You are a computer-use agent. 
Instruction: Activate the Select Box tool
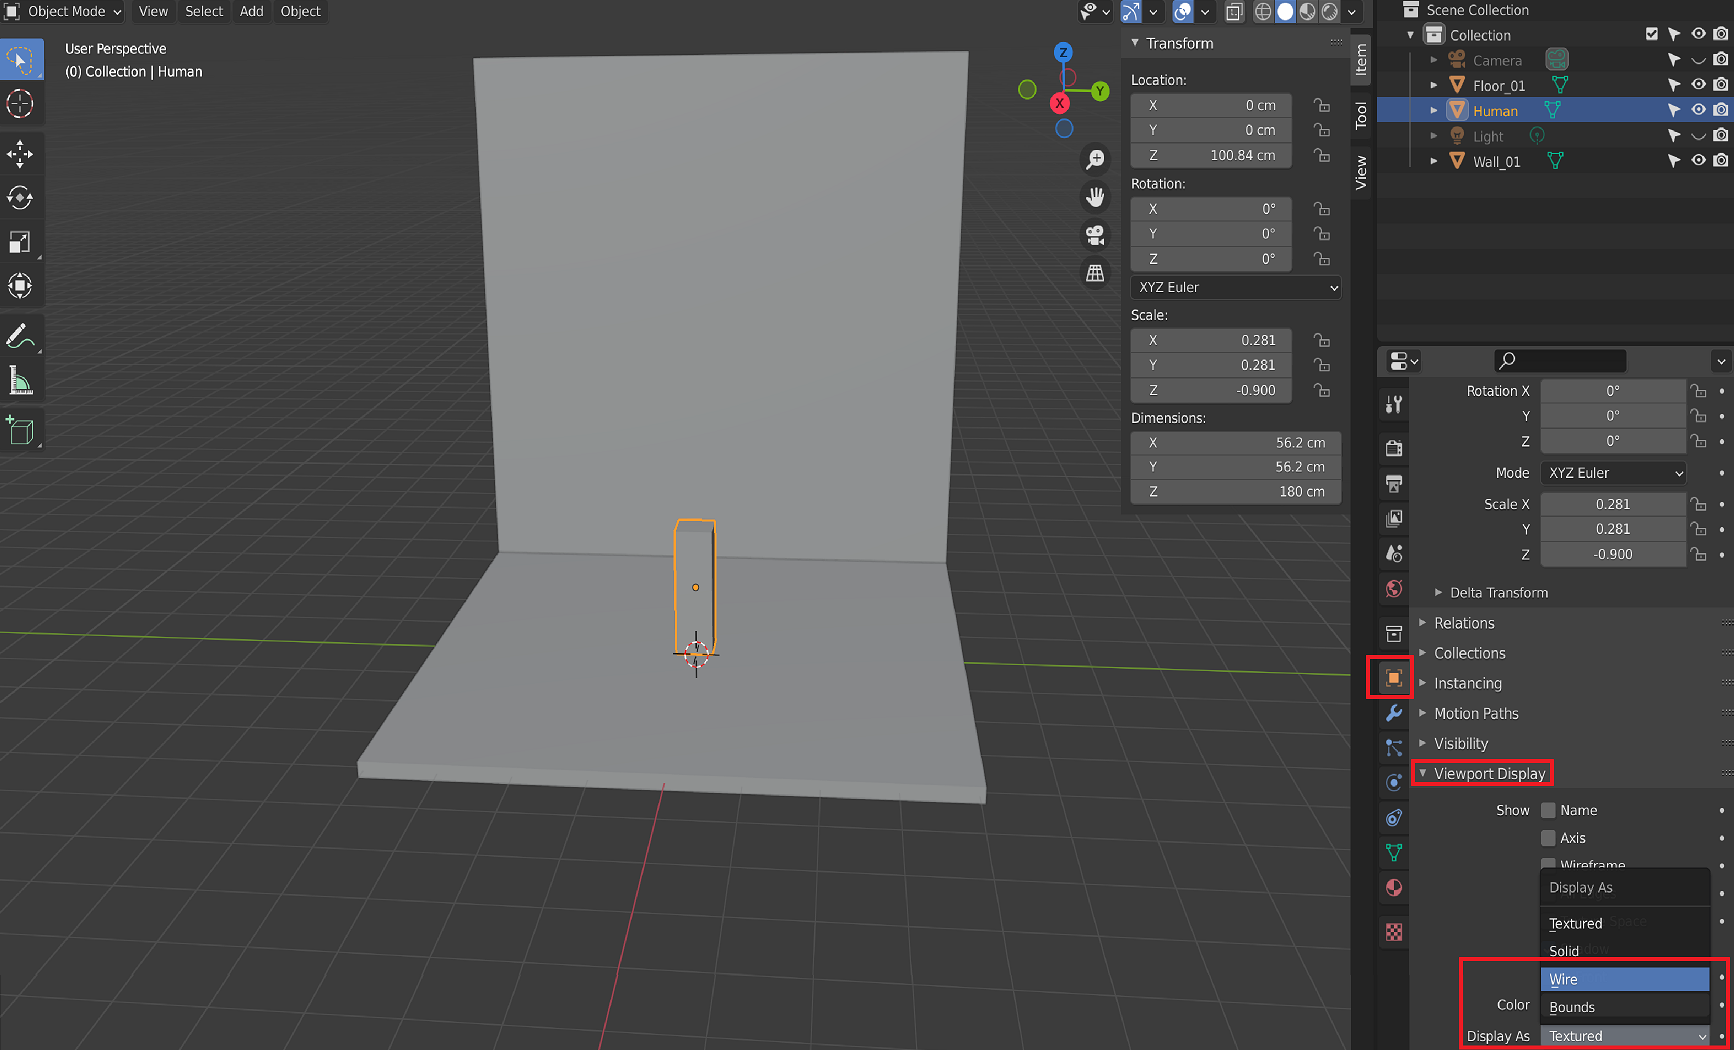20,60
